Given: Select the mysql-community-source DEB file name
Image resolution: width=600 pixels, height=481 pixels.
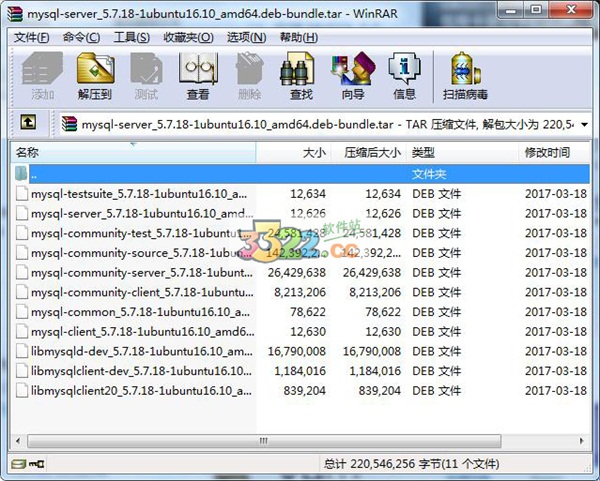Looking at the screenshot, I should point(141,253).
